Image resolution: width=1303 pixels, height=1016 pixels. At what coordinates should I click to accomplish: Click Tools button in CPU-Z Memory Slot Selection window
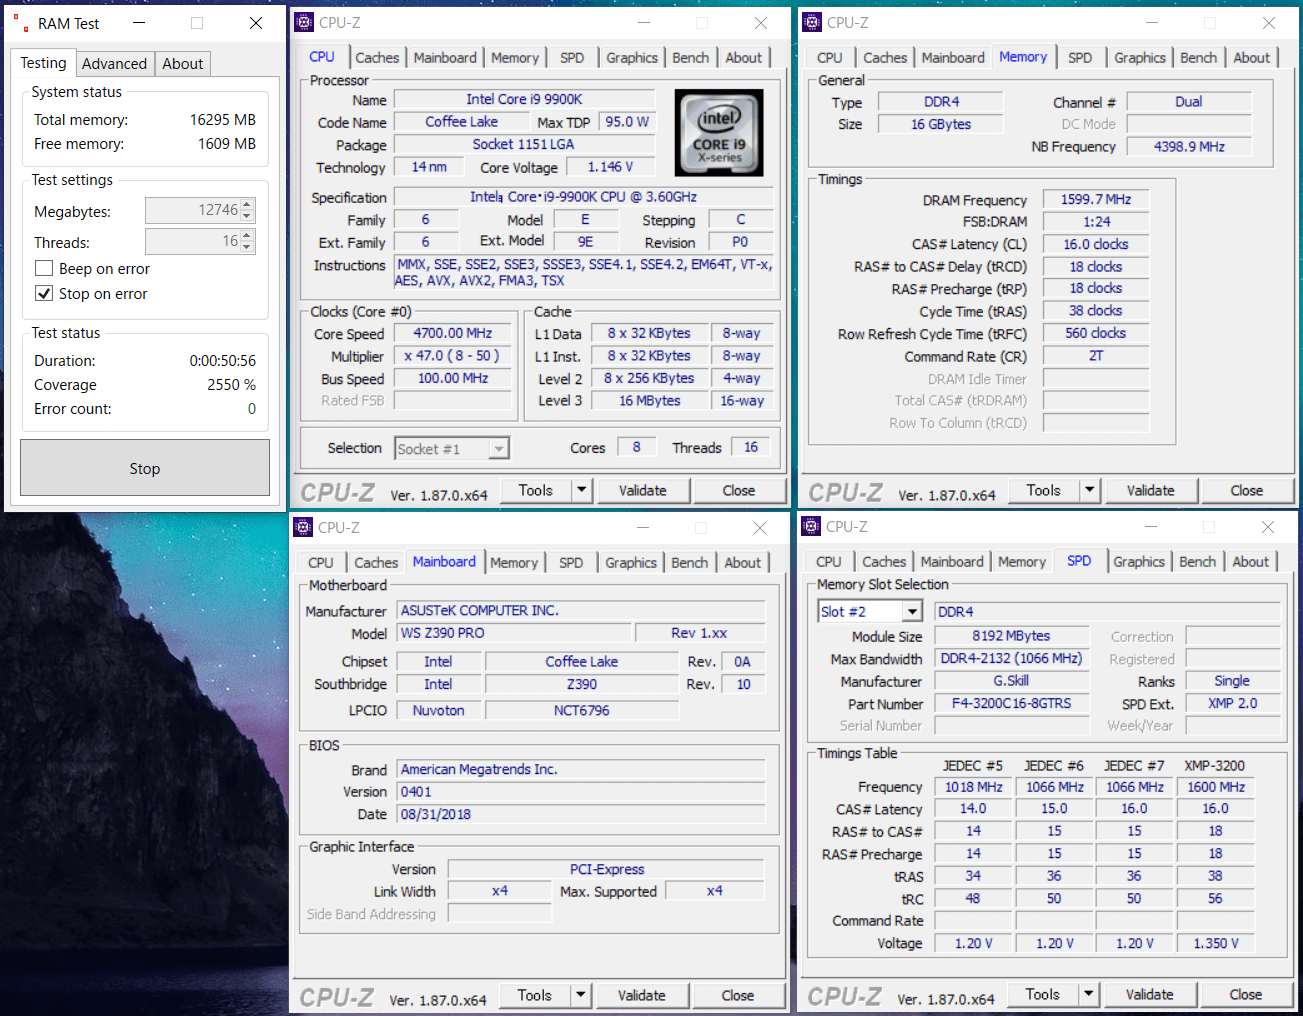click(1043, 994)
